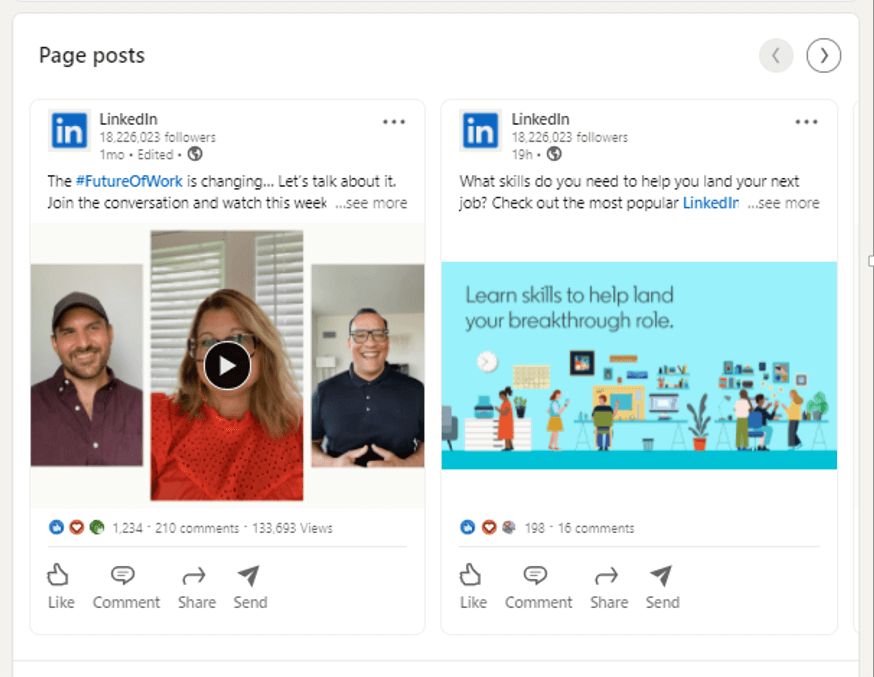
Task: Like the skills post from 19h ago
Action: tap(473, 586)
